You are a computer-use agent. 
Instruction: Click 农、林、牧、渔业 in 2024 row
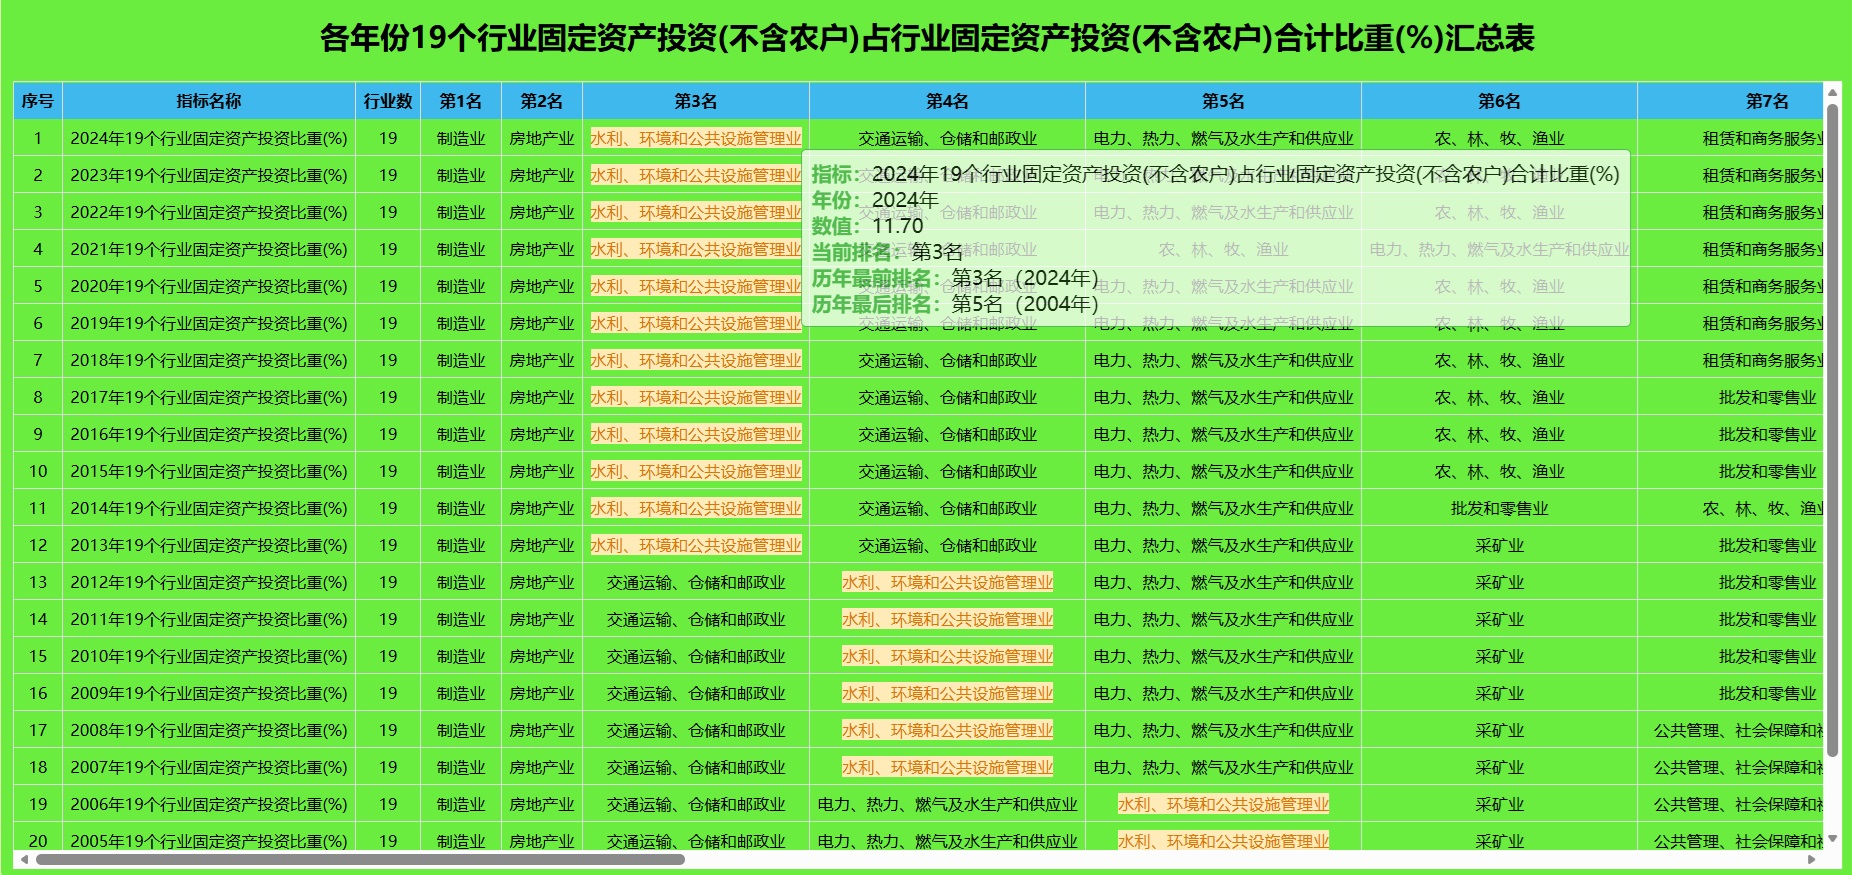[1499, 139]
